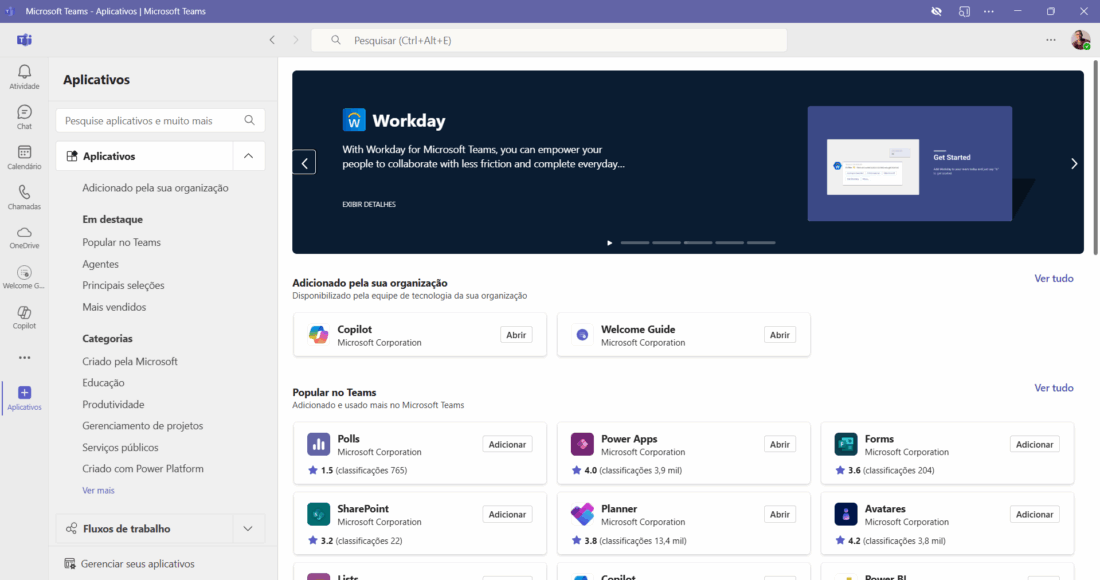Click the Planner app icon
1100x580 pixels.
click(582, 514)
